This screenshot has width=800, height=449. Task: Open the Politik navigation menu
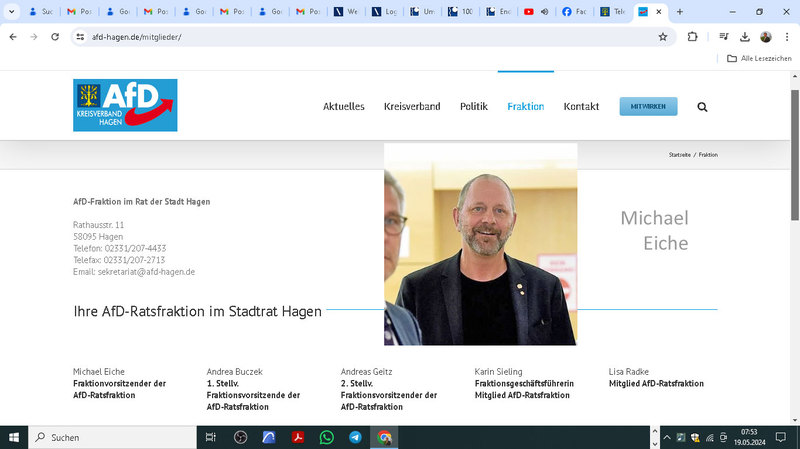474,107
